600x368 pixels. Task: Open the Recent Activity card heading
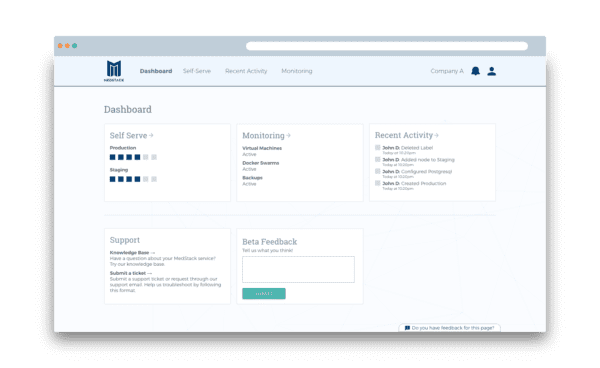click(x=404, y=135)
